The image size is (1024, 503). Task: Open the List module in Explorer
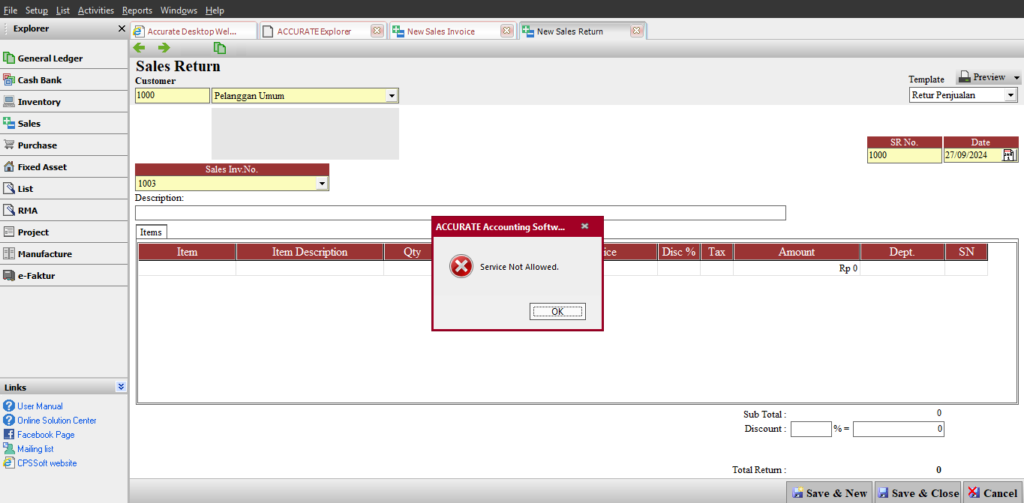click(63, 189)
